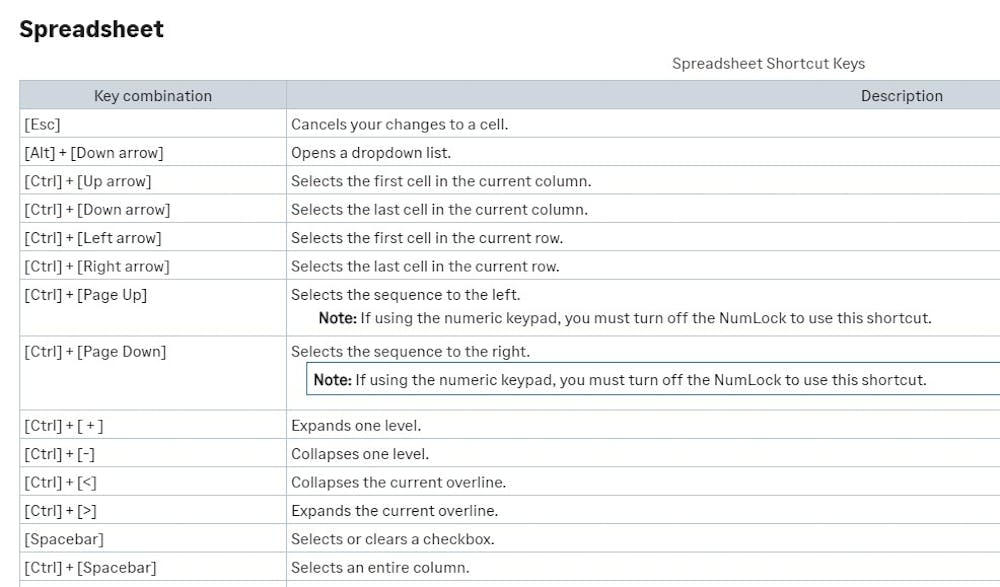The width and height of the screenshot is (1000, 587).
Task: Click 'Opens a dropdown list' description
Action: point(371,153)
